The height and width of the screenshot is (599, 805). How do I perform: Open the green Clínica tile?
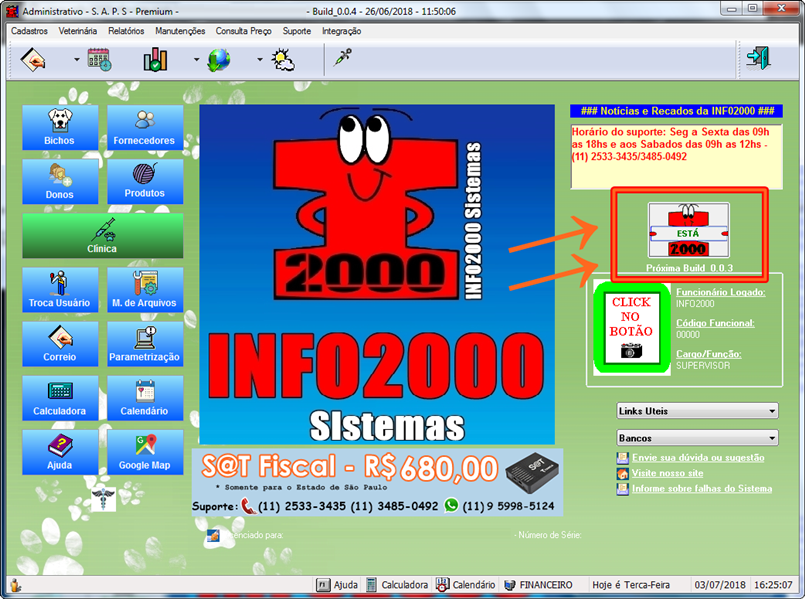tap(103, 236)
